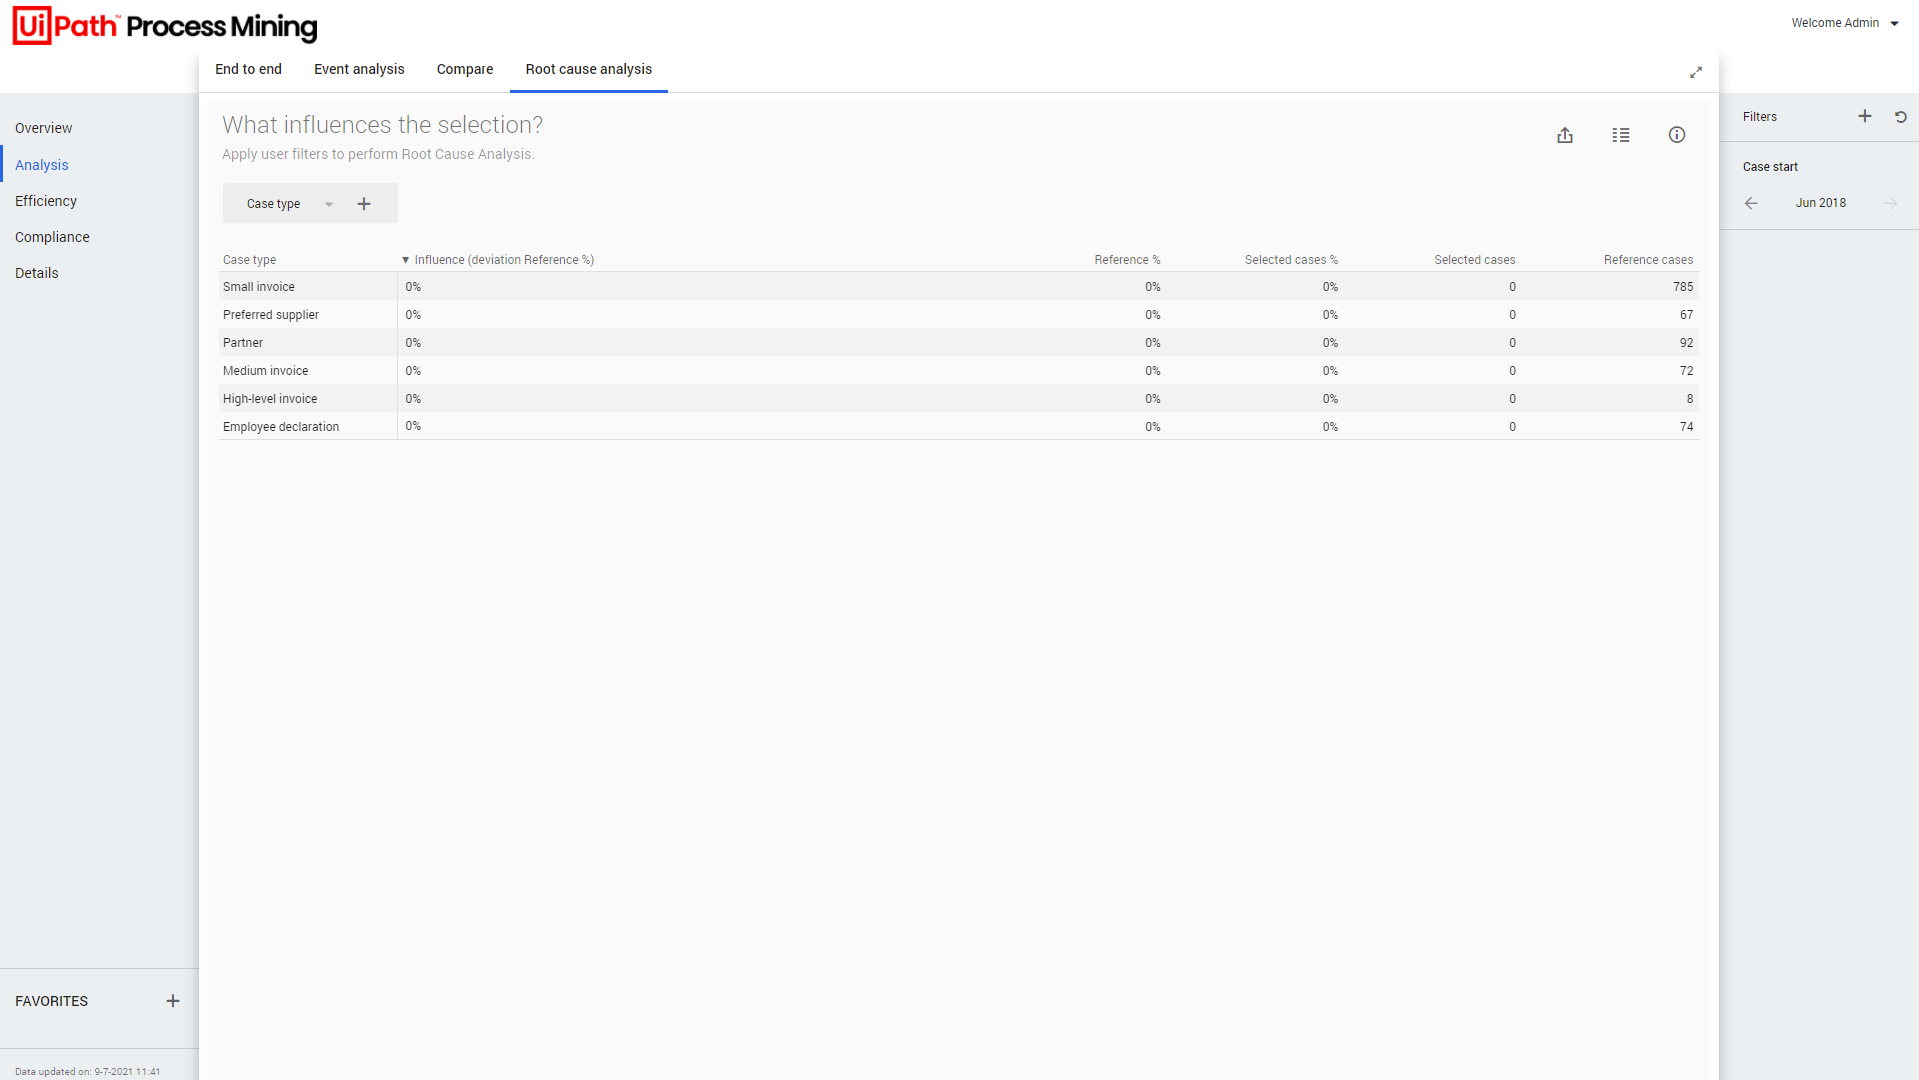Go to previous Case start period
1919x1080 pixels.
pos(1751,203)
